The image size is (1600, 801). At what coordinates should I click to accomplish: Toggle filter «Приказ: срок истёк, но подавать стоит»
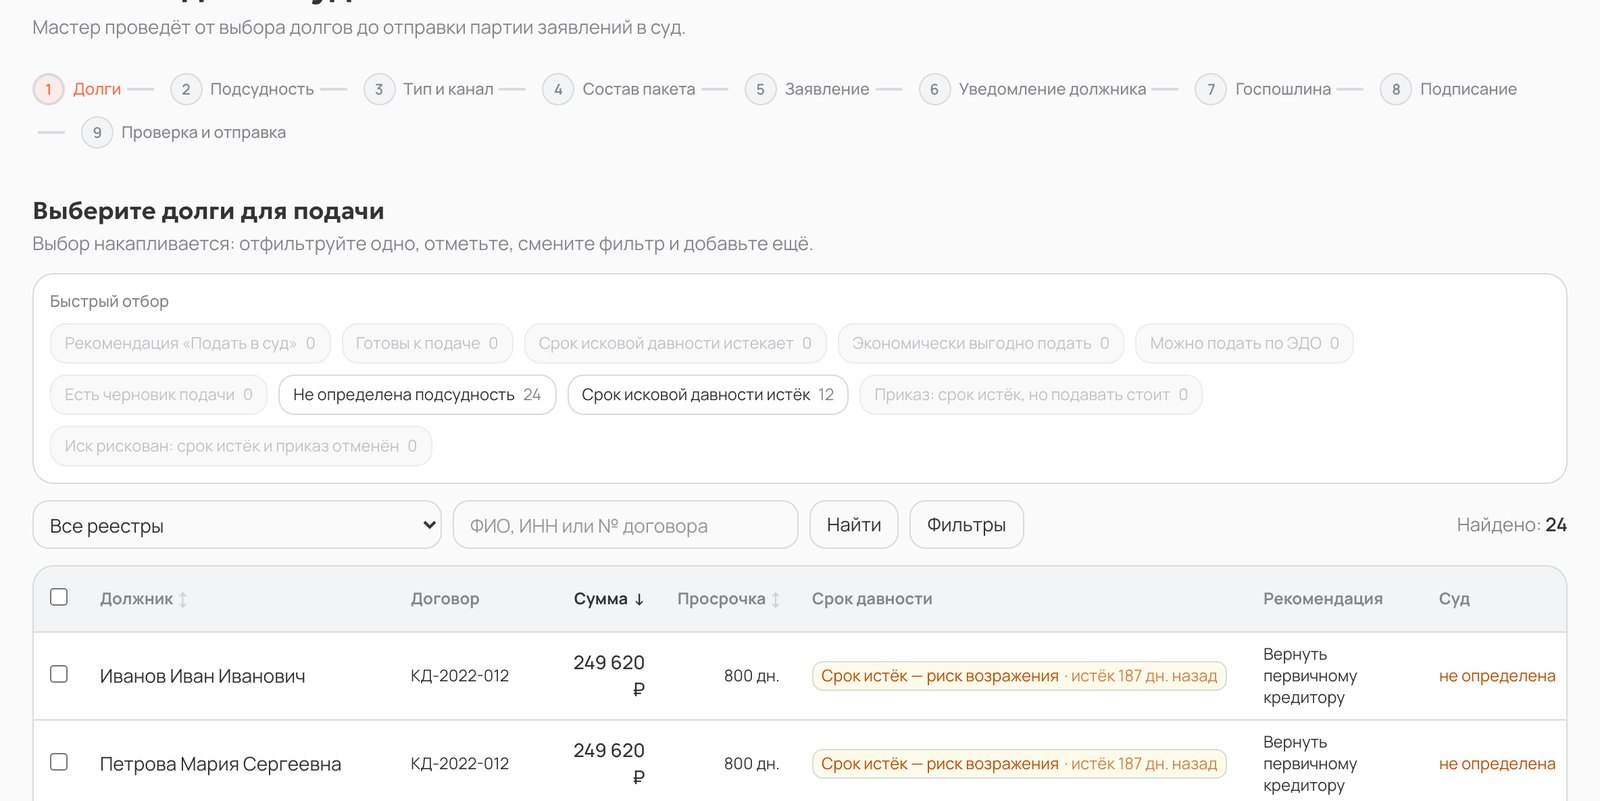[x=1031, y=395]
